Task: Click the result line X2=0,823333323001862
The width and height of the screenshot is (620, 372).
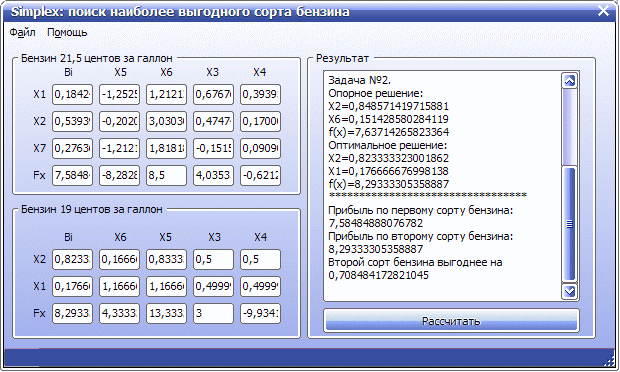Action: (388, 158)
